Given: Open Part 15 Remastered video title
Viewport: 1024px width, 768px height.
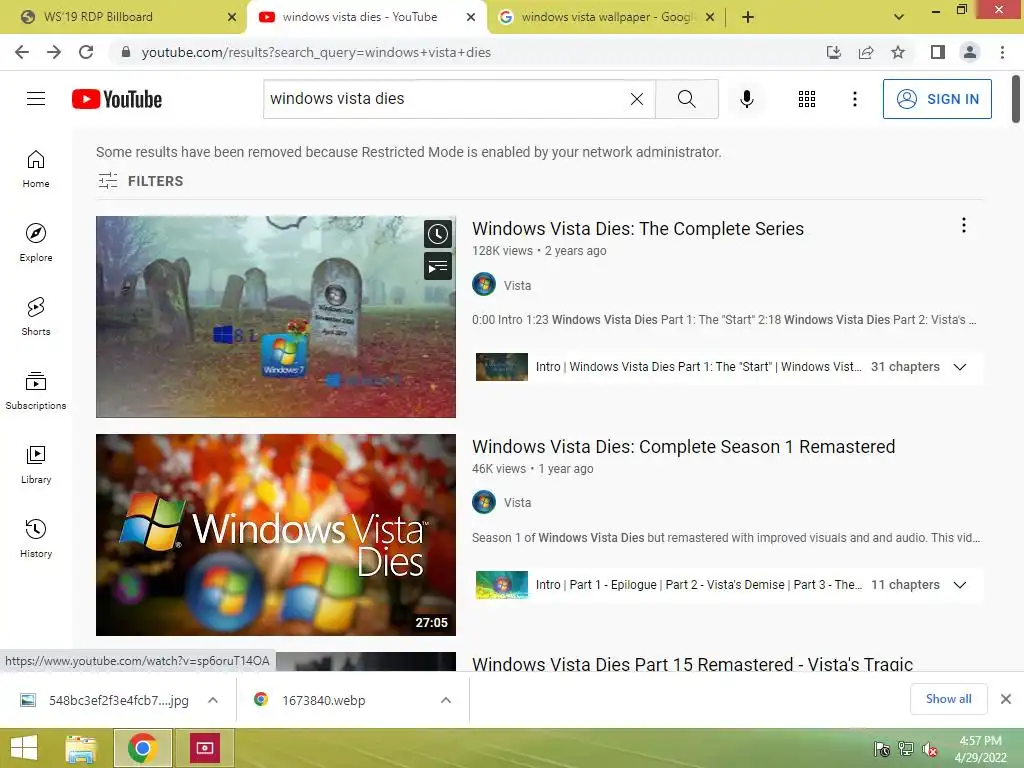Looking at the screenshot, I should [x=692, y=663].
